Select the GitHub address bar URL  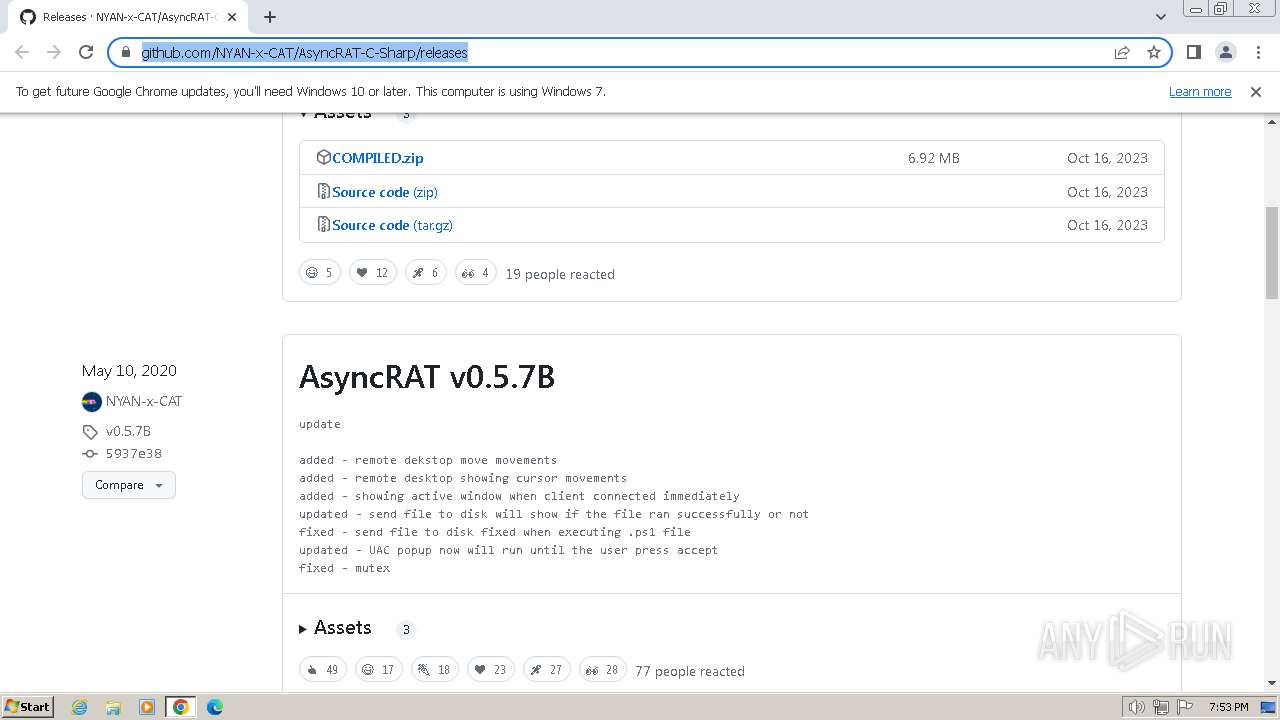[304, 52]
